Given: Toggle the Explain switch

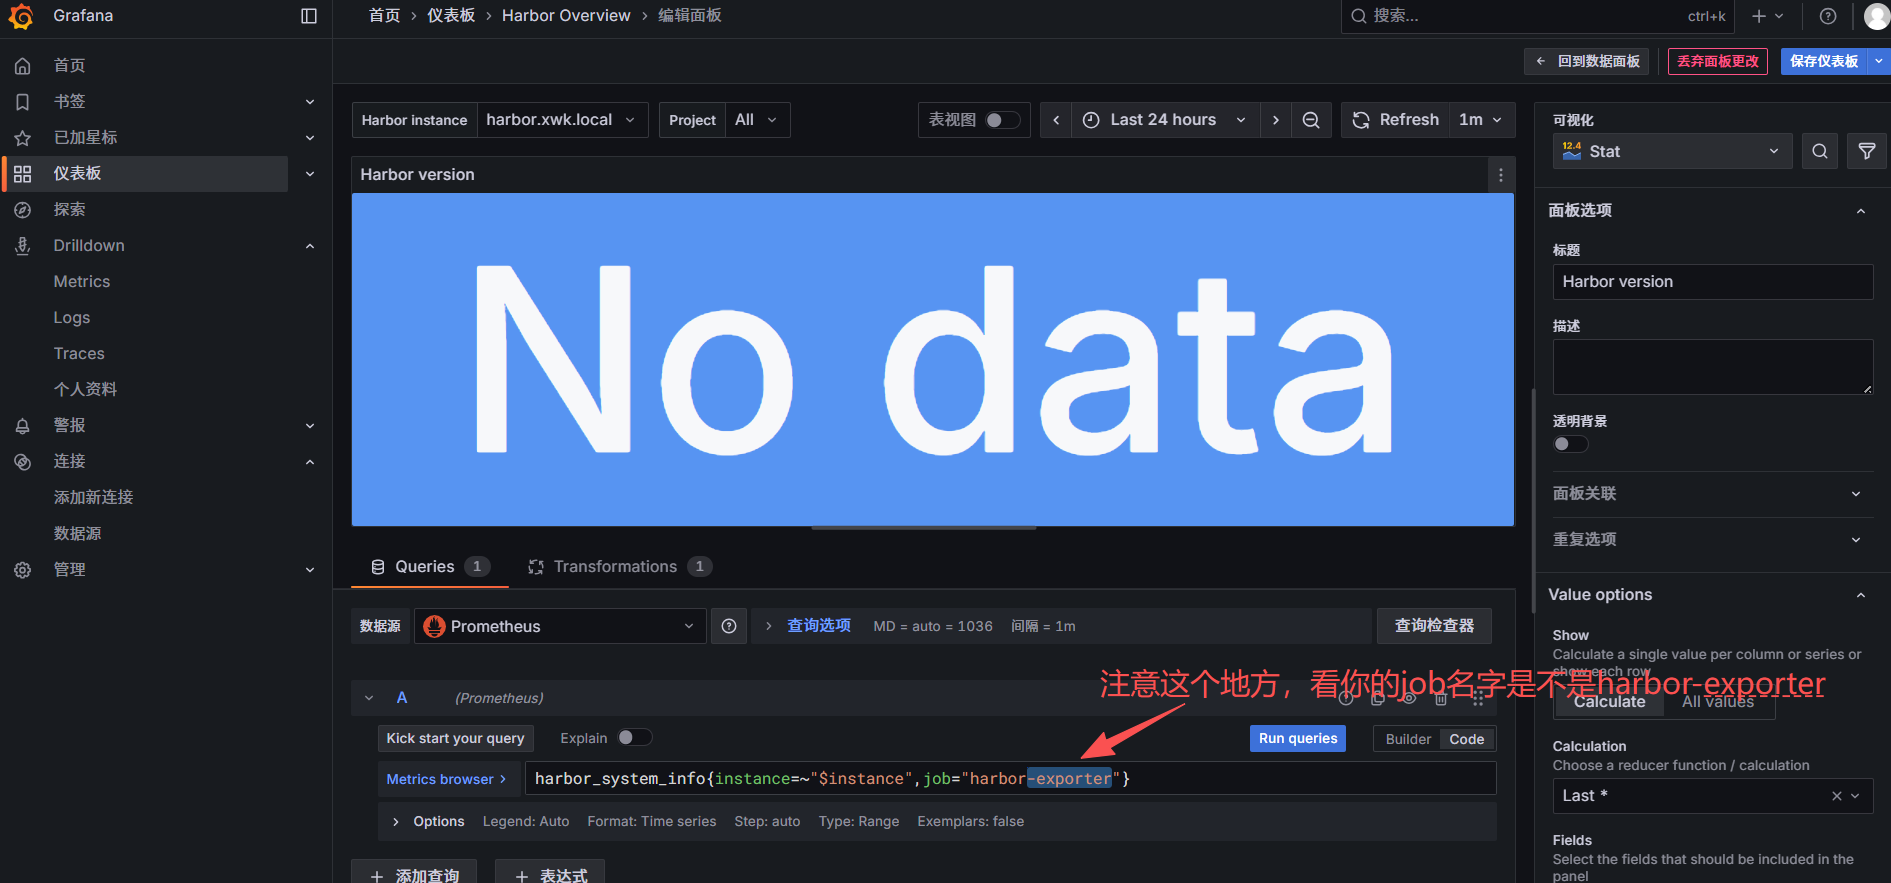Looking at the screenshot, I should (x=635, y=738).
